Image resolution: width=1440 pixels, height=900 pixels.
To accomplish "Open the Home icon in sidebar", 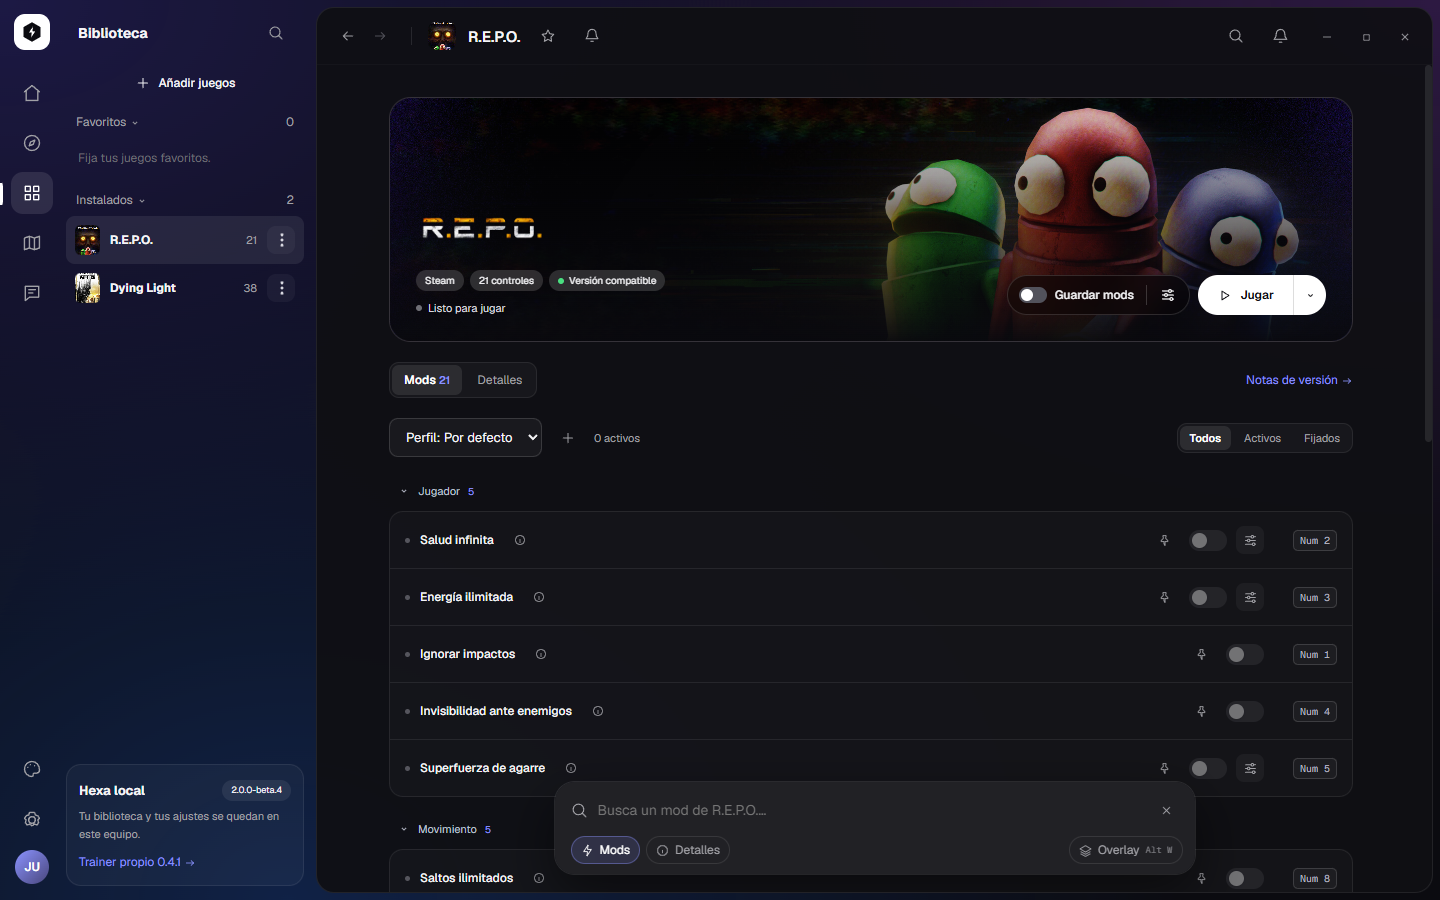I will [32, 93].
